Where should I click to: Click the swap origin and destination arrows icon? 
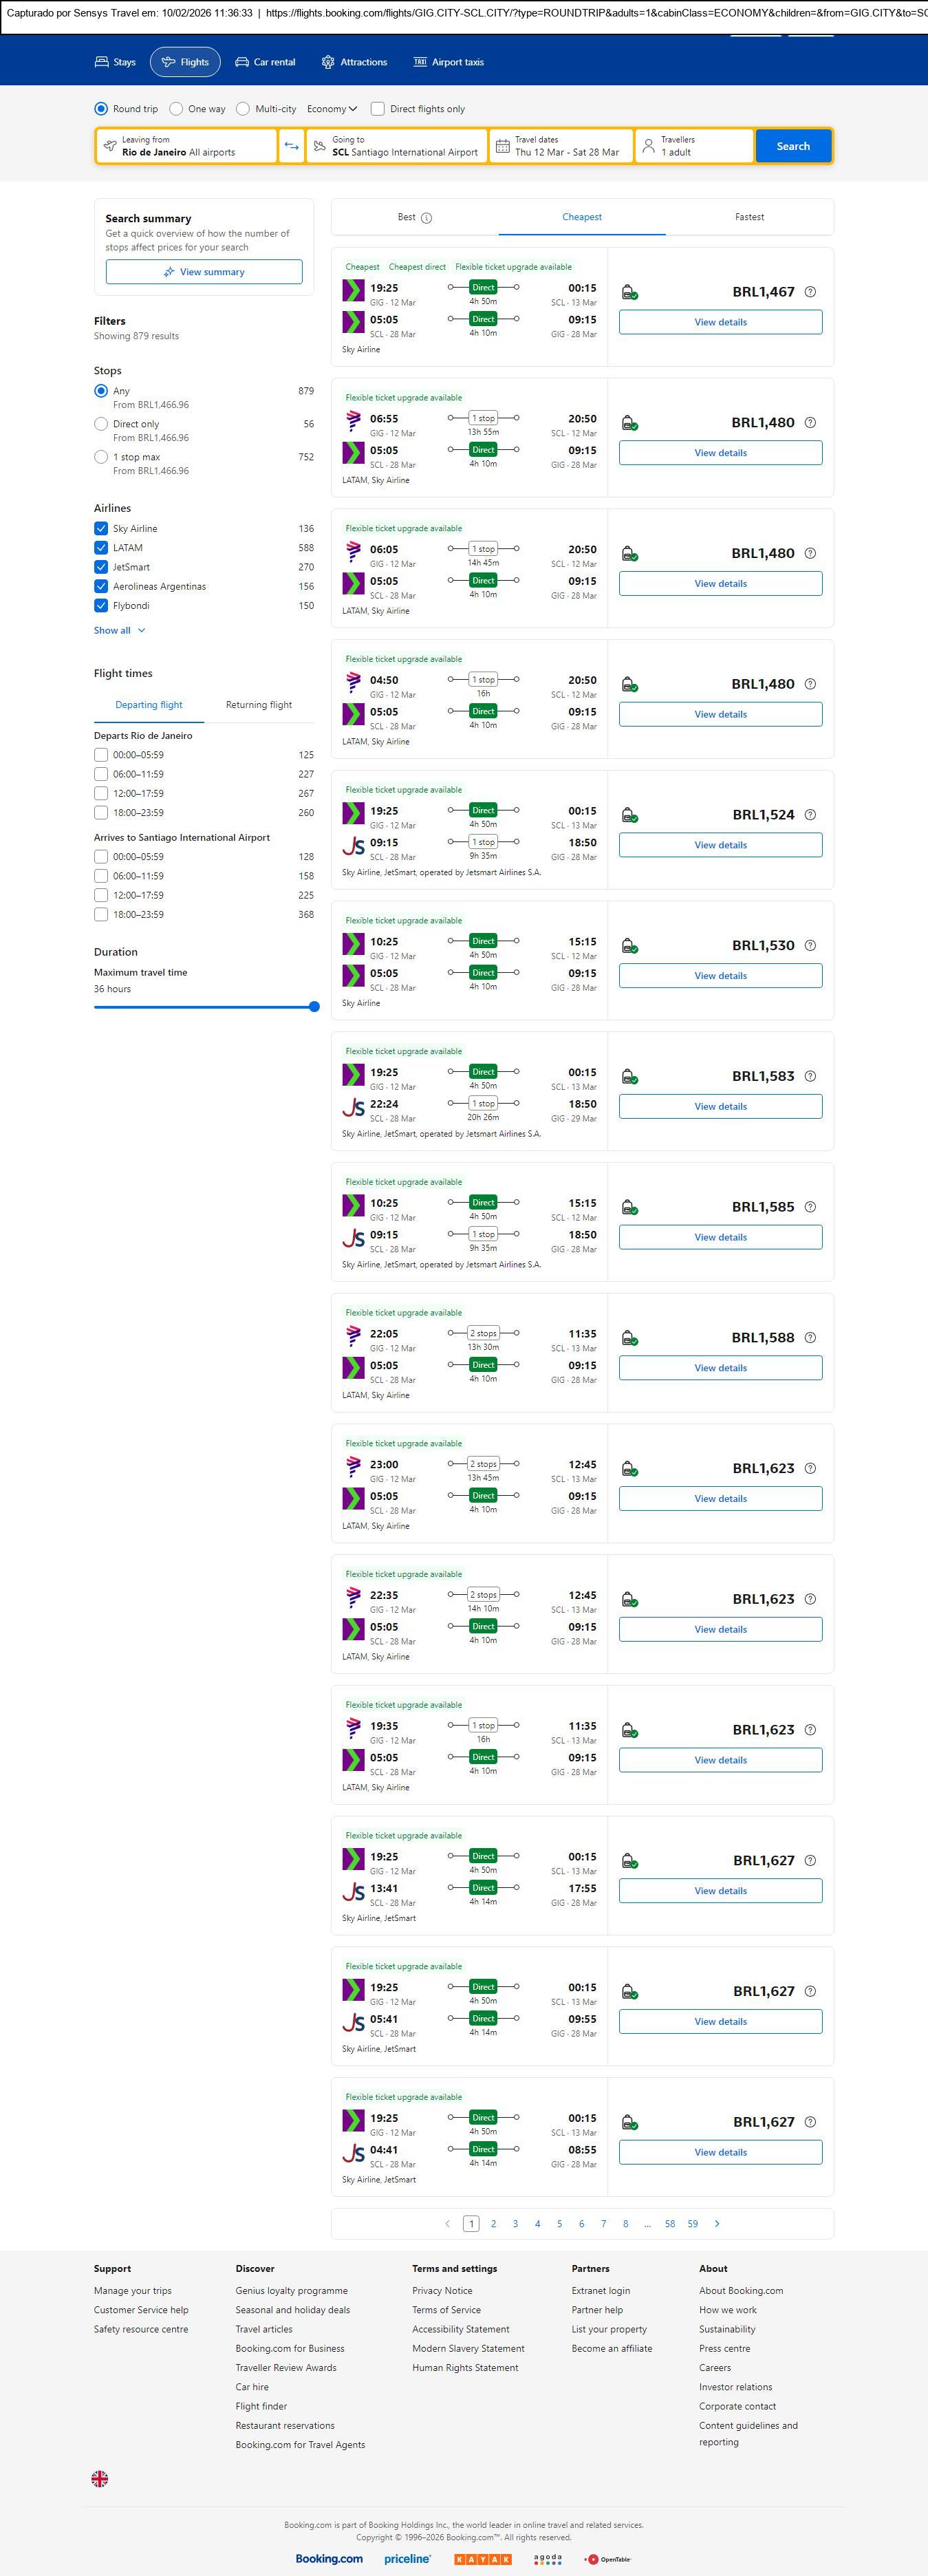tap(291, 146)
